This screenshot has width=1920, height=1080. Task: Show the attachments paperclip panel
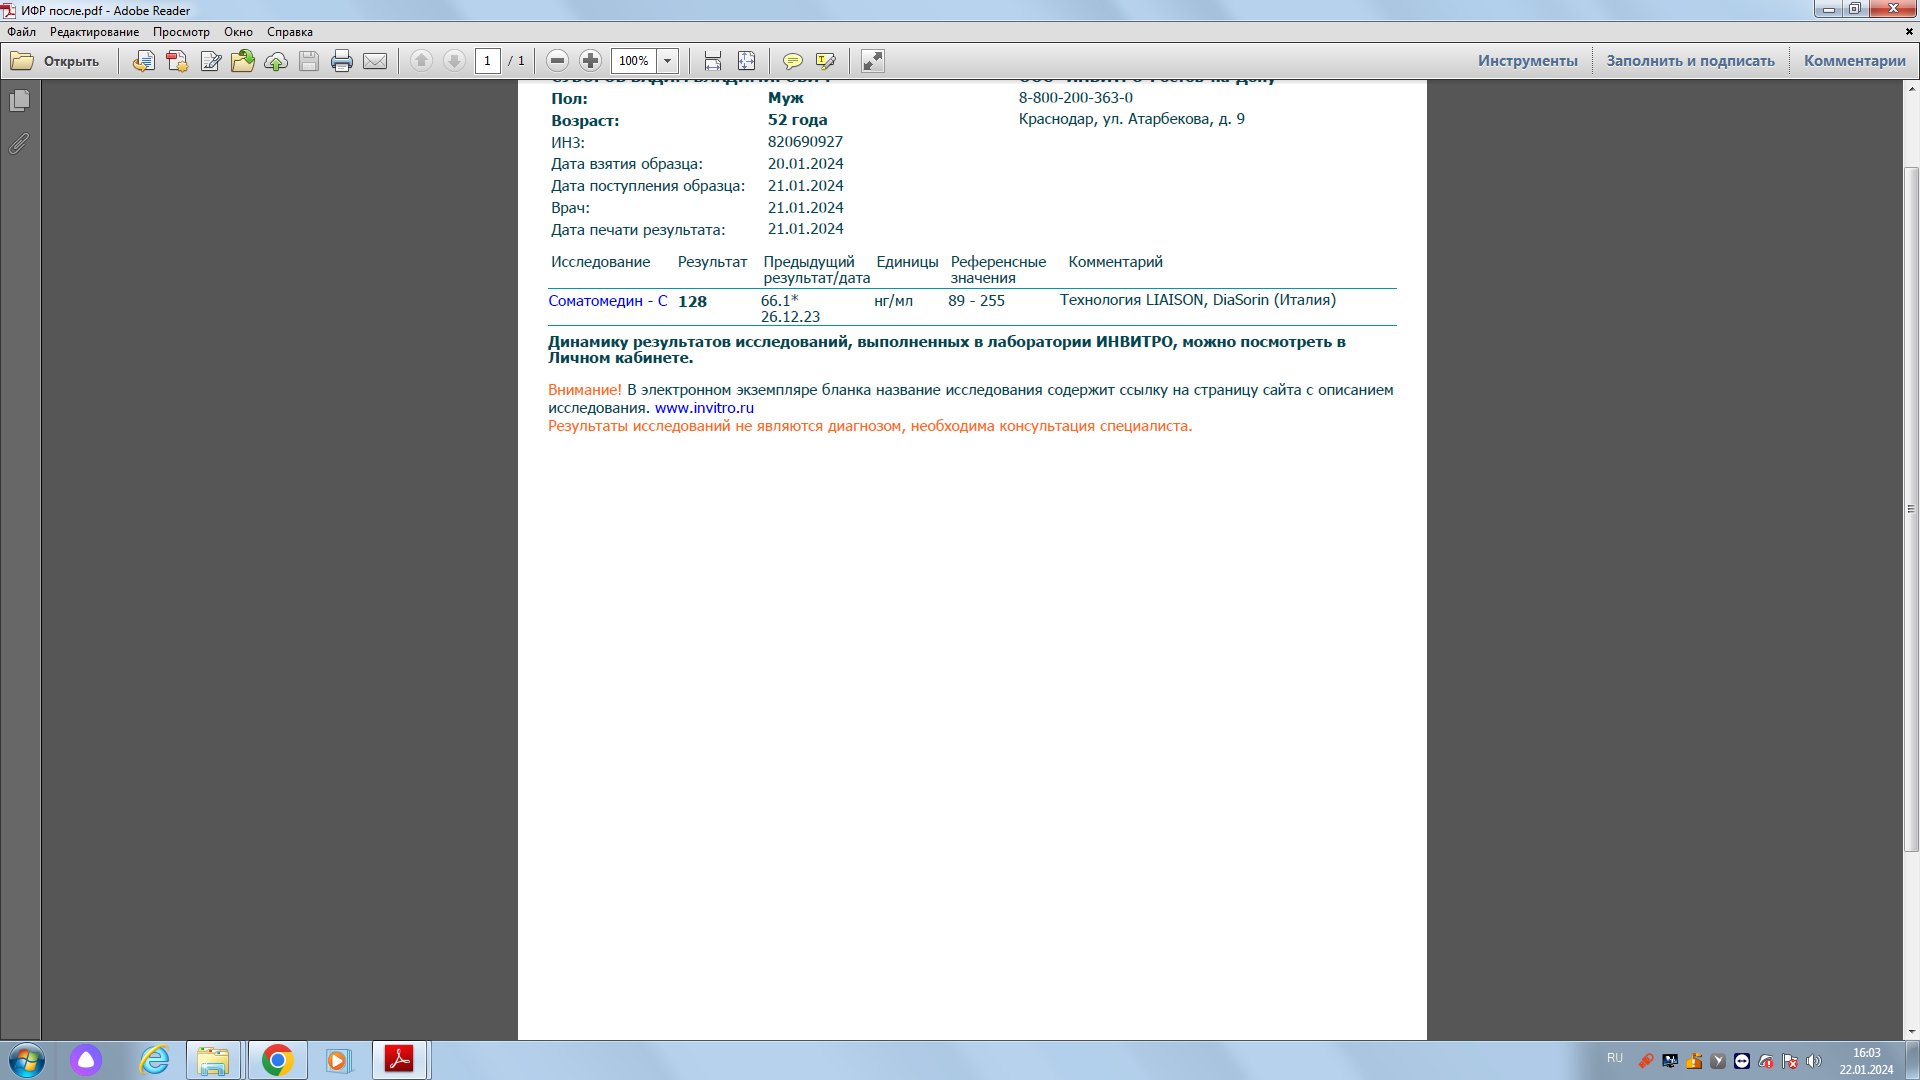click(x=19, y=143)
